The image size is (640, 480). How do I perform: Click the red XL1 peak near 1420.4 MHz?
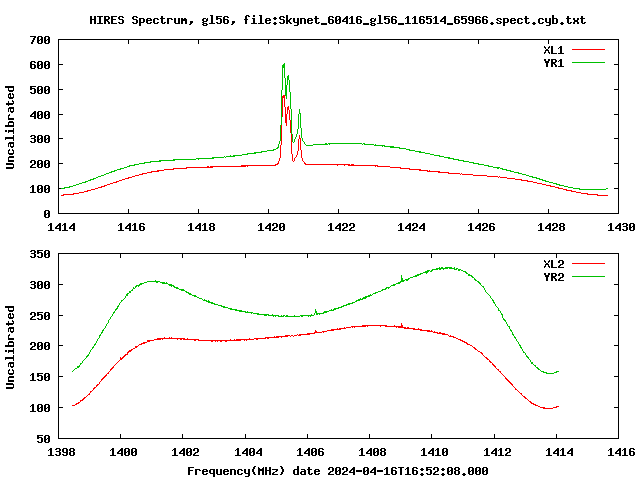pyautogui.click(x=283, y=96)
